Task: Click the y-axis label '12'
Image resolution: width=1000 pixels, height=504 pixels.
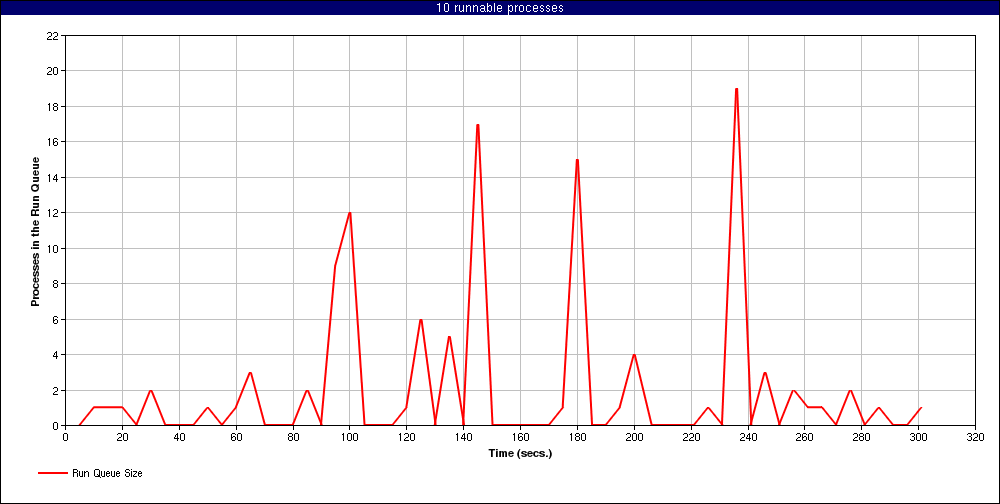Action: coord(53,213)
